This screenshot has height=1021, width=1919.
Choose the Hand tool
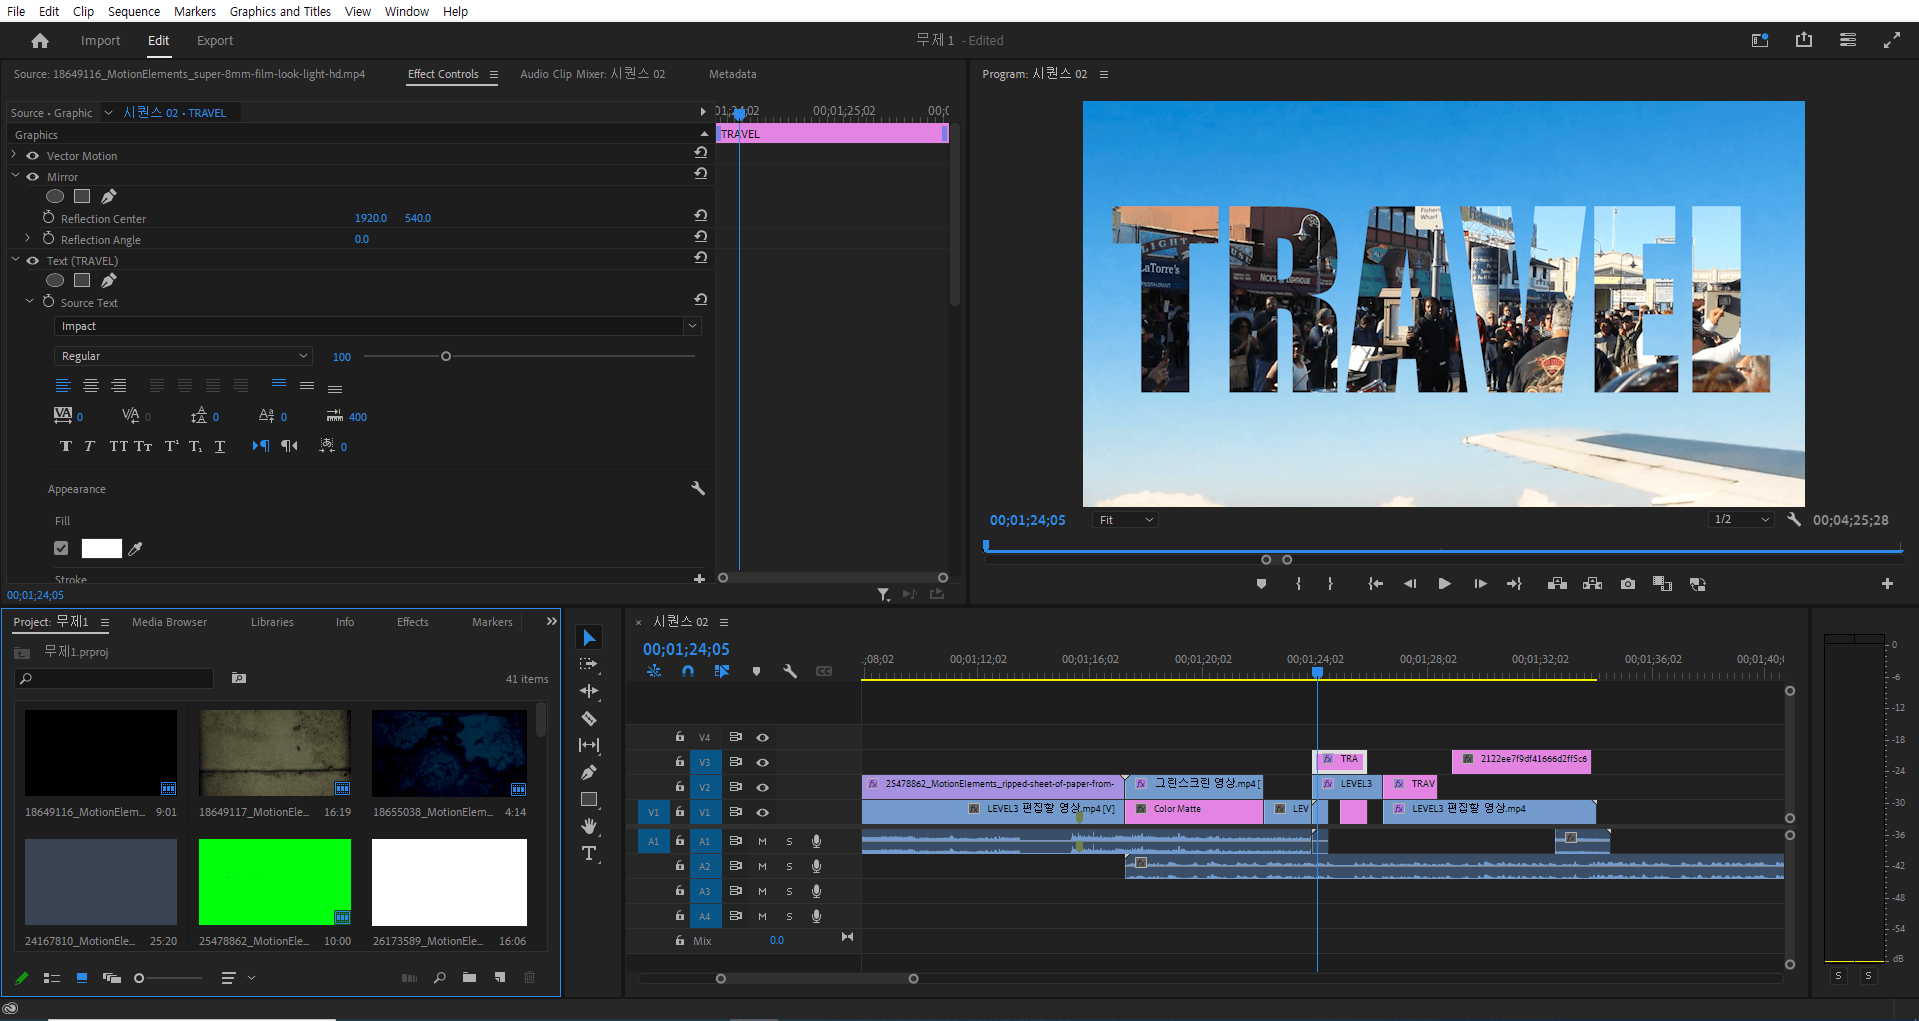click(589, 826)
